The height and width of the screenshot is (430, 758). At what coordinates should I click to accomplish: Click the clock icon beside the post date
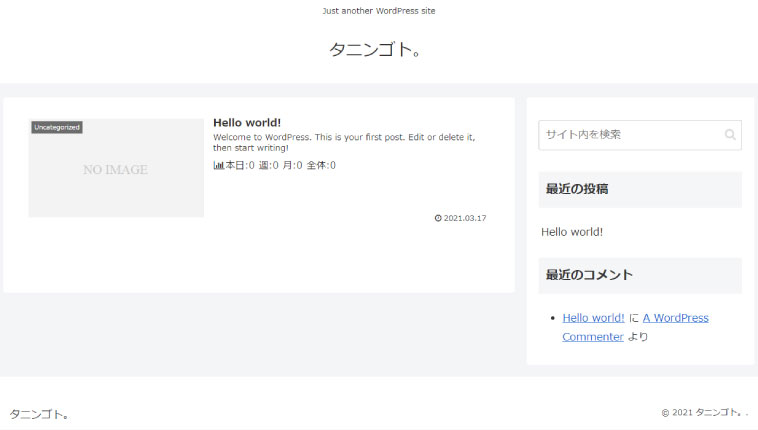pos(438,218)
